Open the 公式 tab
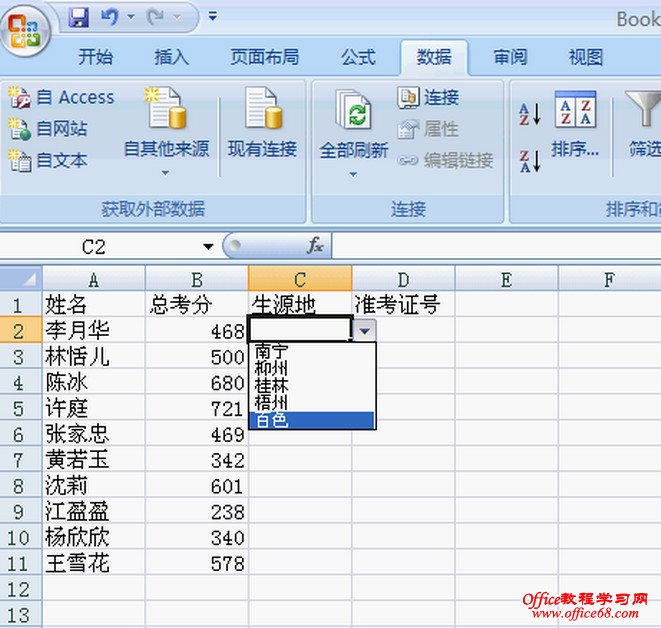661x628 pixels. 358,57
